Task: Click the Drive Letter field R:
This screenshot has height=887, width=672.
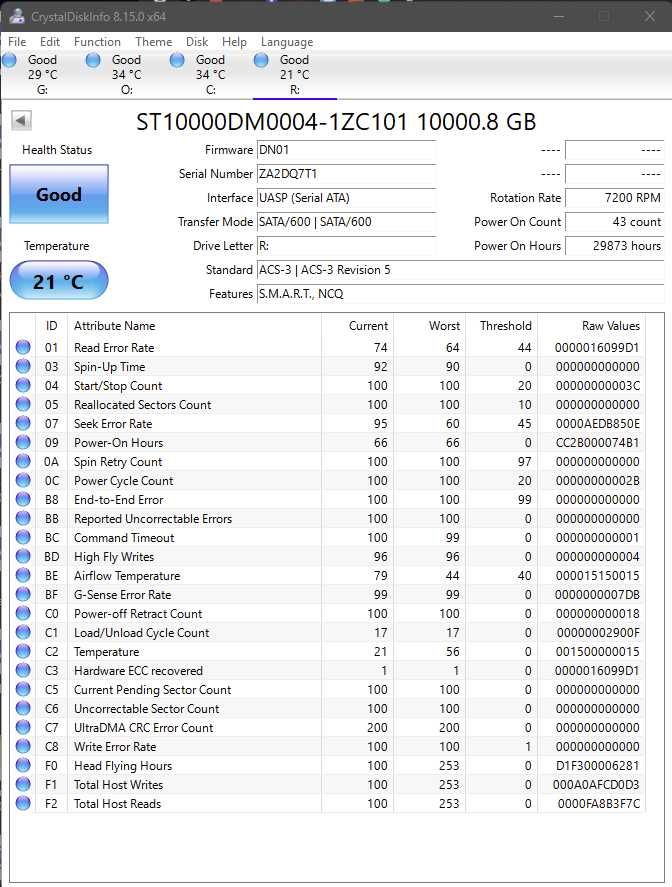Action: click(346, 246)
